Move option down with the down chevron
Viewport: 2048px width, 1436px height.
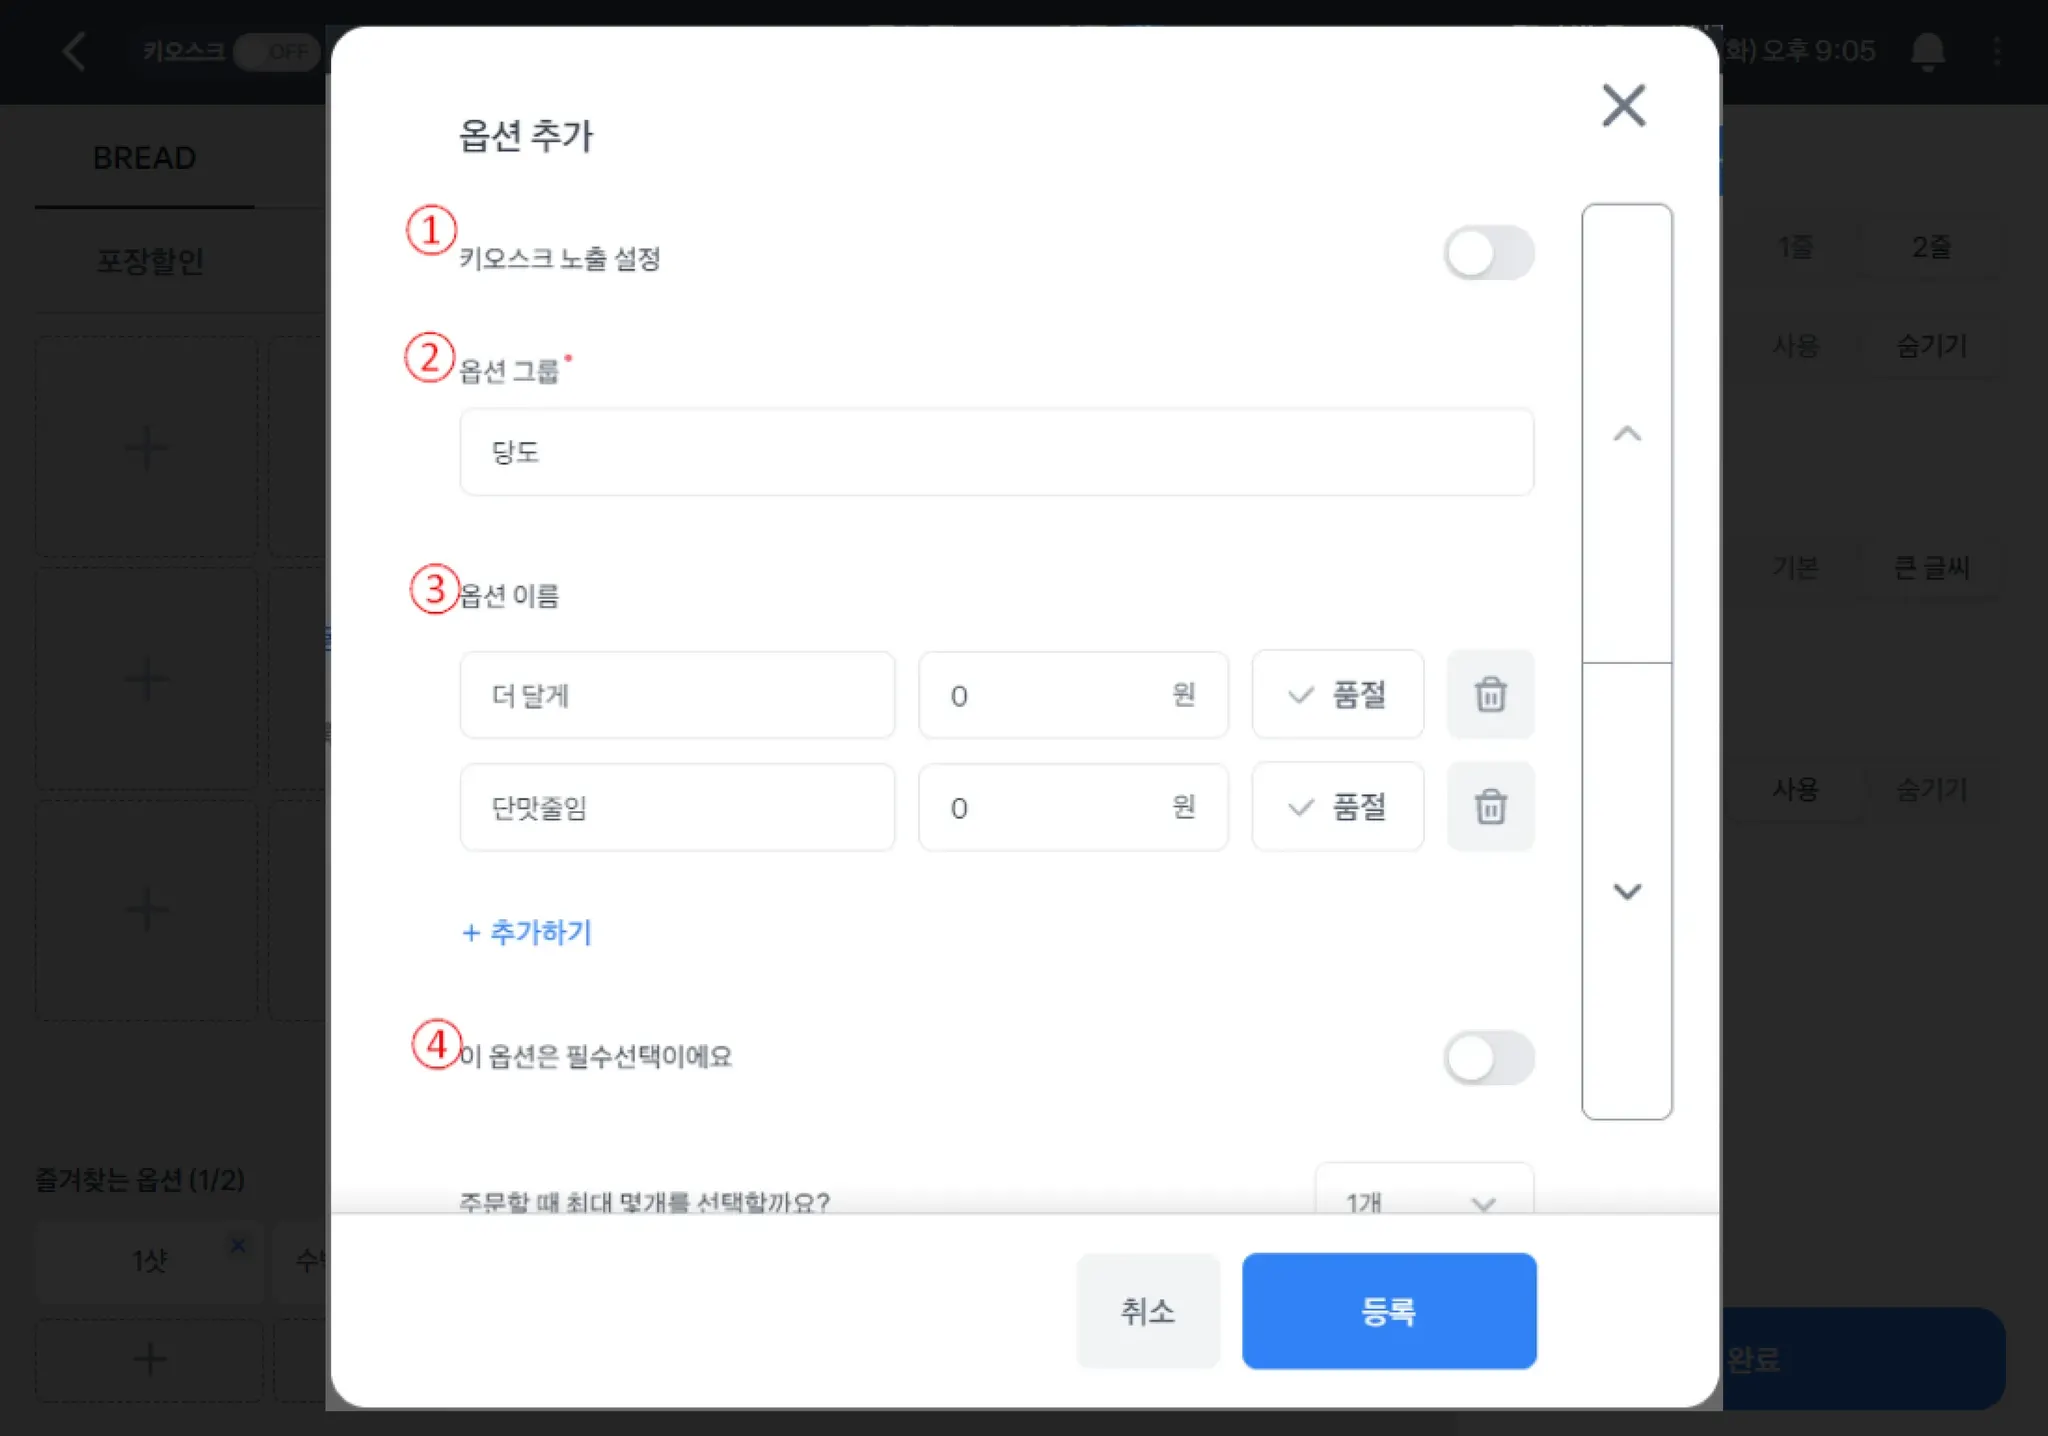pos(1627,891)
